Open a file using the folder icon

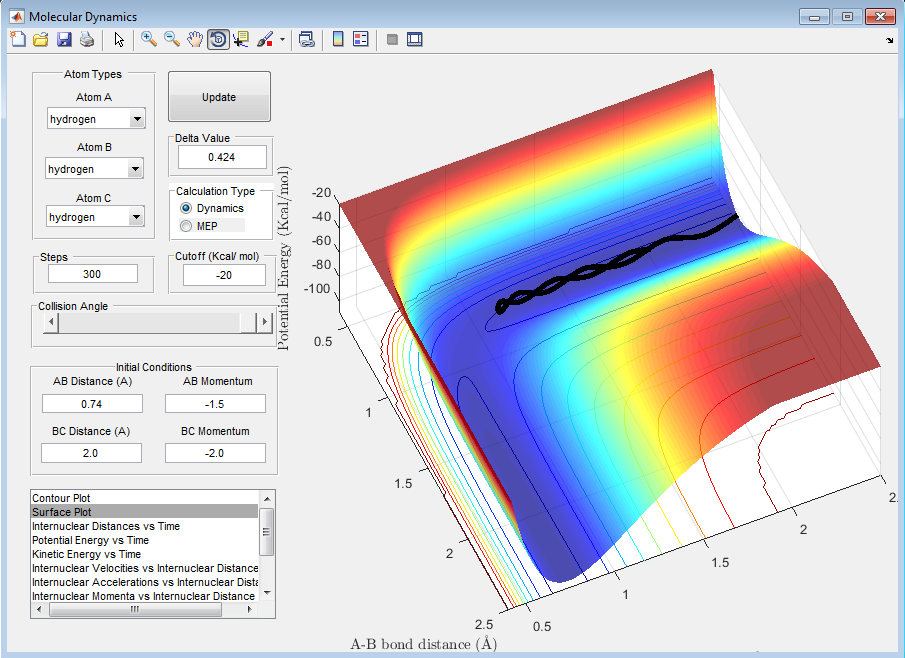pyautogui.click(x=41, y=39)
